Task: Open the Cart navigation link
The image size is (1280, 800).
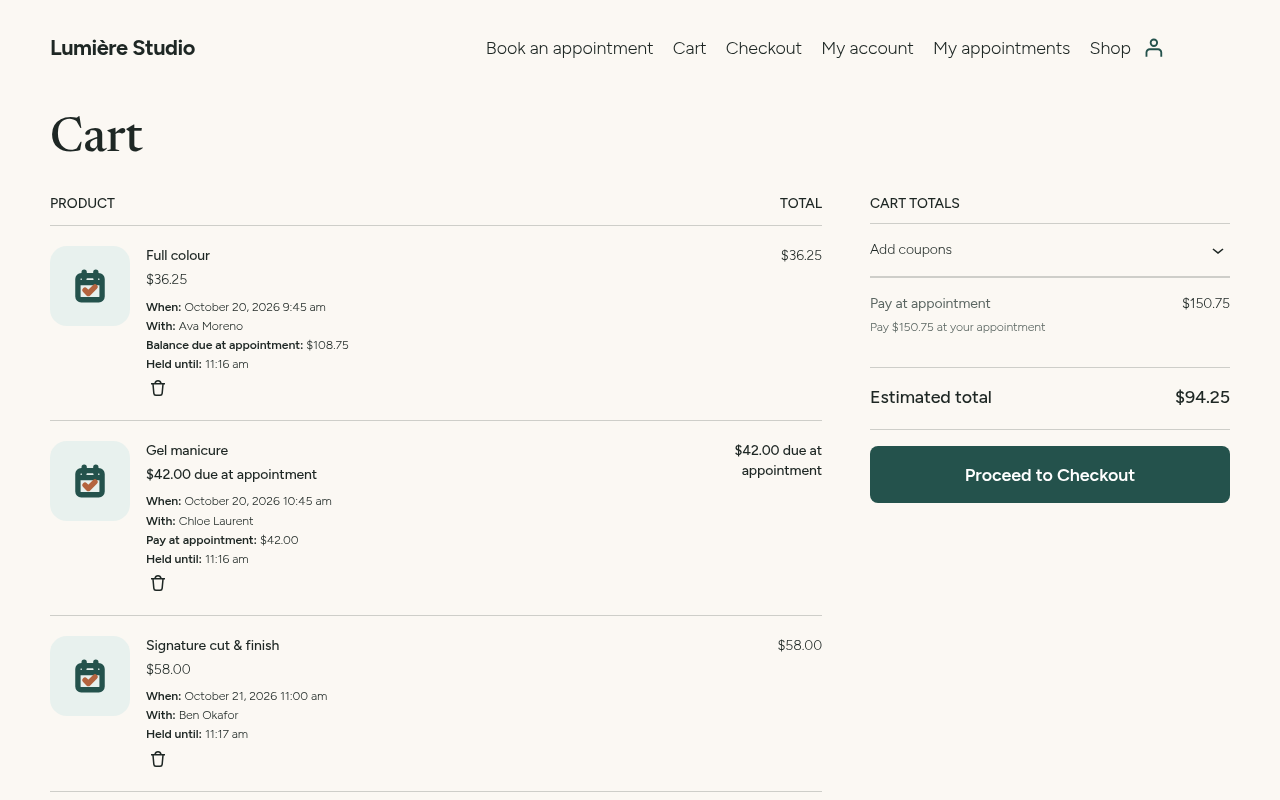Action: (689, 48)
